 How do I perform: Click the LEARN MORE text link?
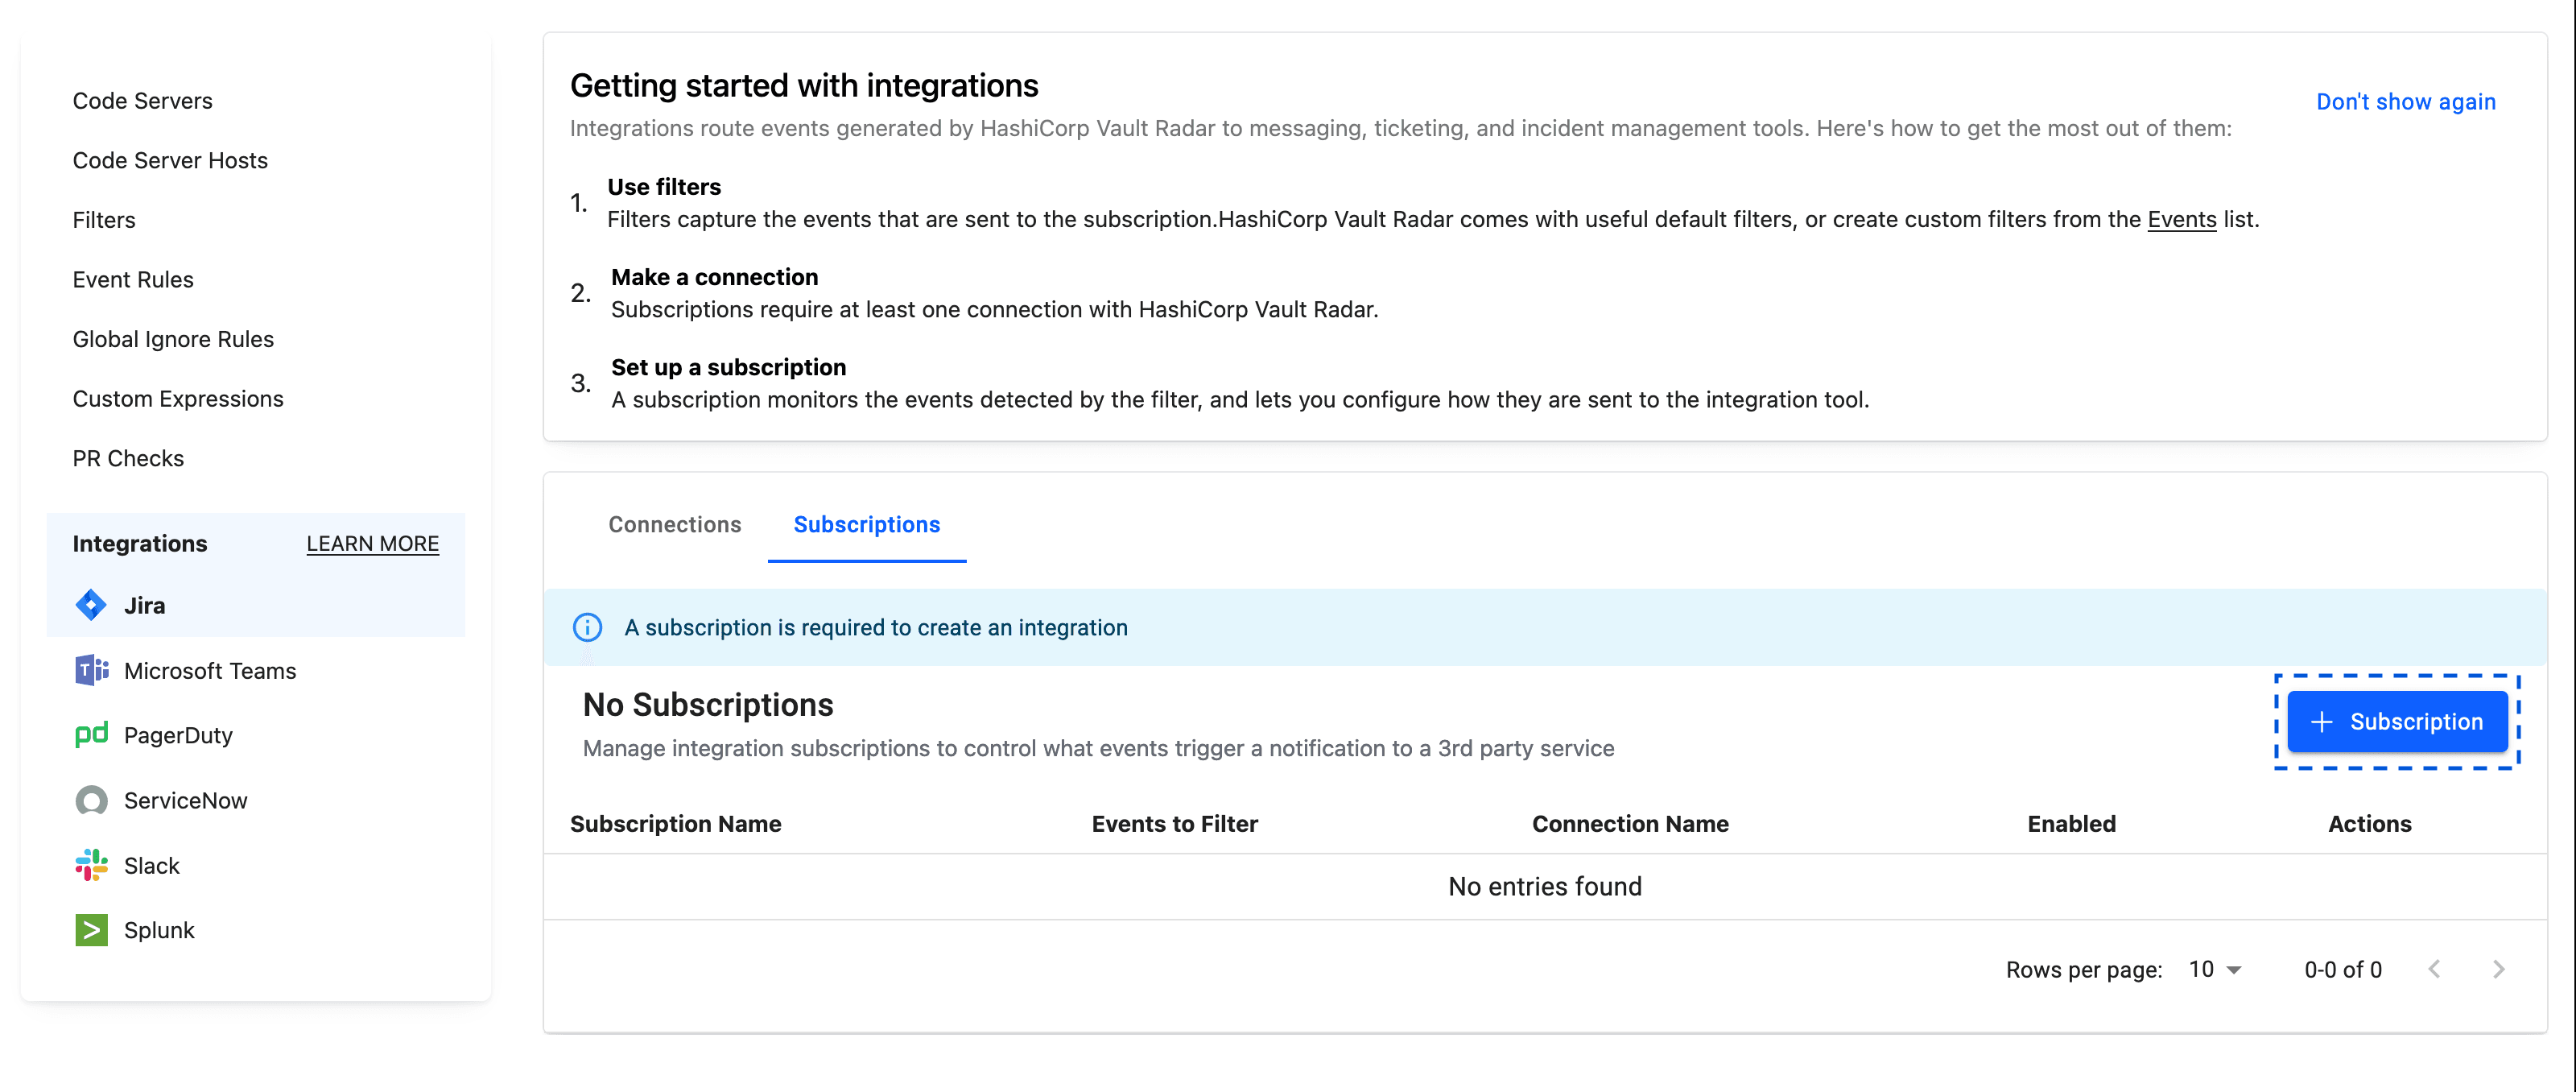click(373, 543)
